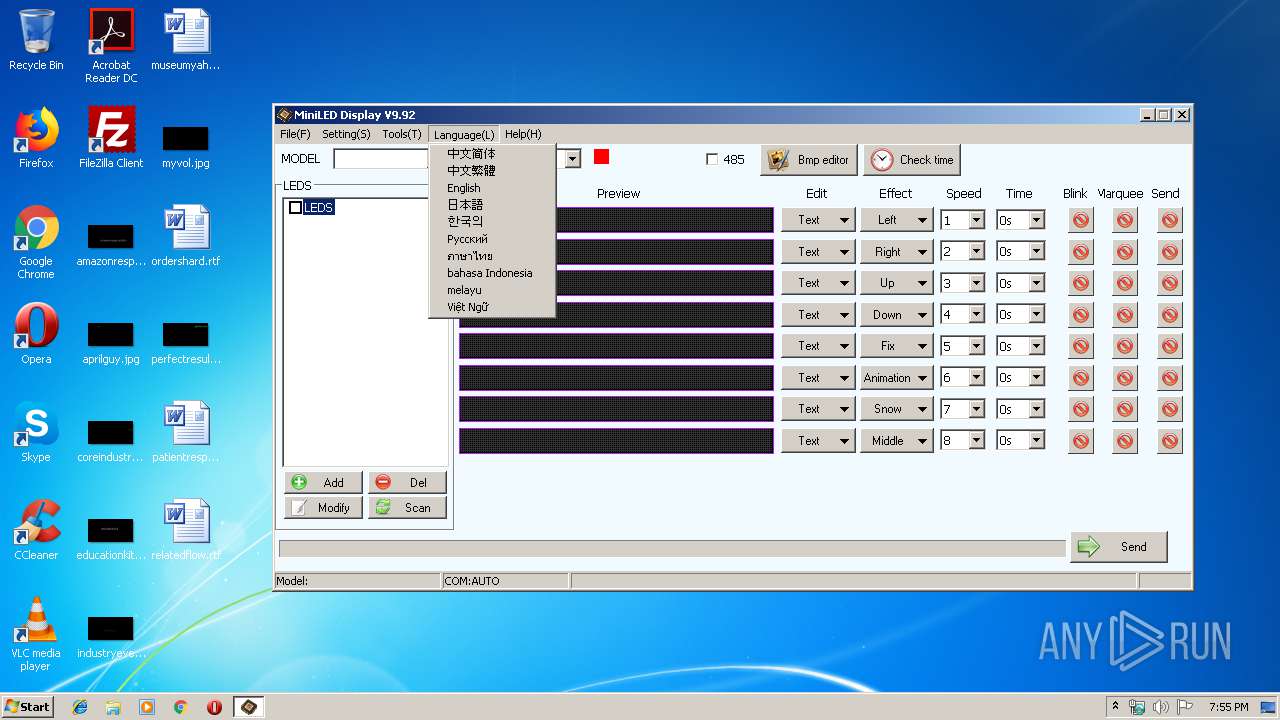Image resolution: width=1280 pixels, height=720 pixels.
Task: Open the File(F) menu
Action: (295, 134)
